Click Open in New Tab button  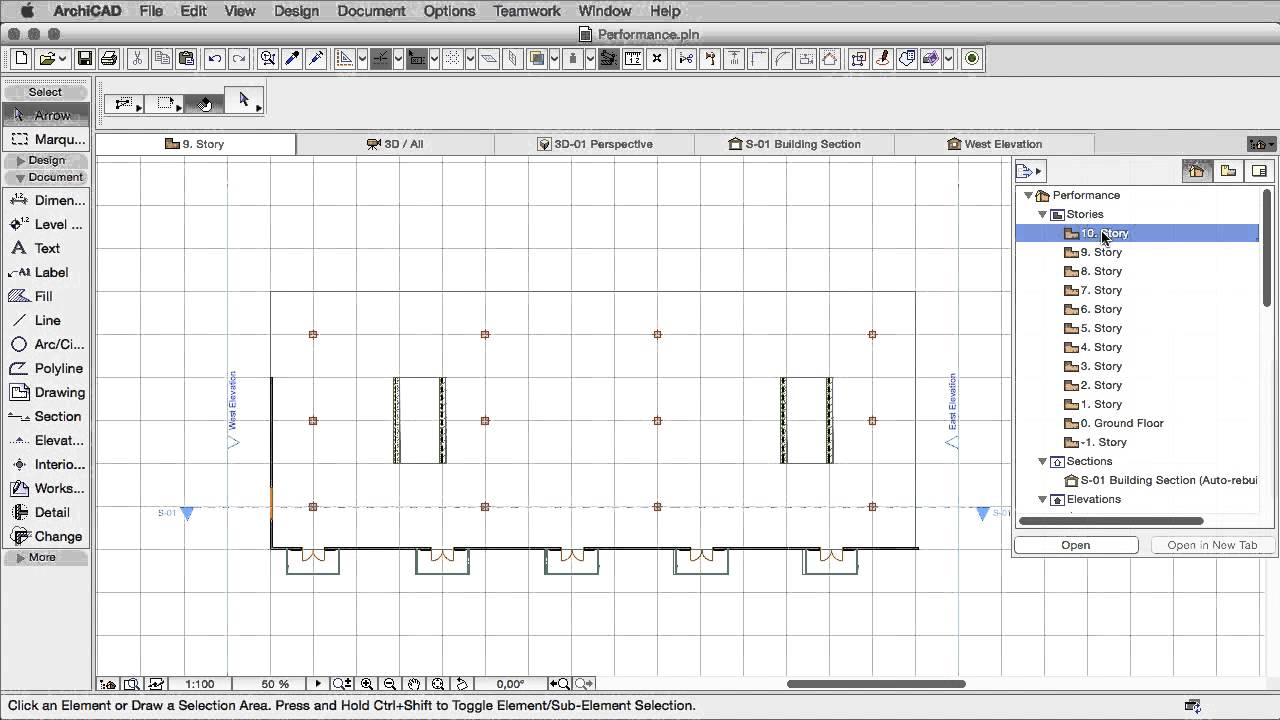tap(1212, 545)
